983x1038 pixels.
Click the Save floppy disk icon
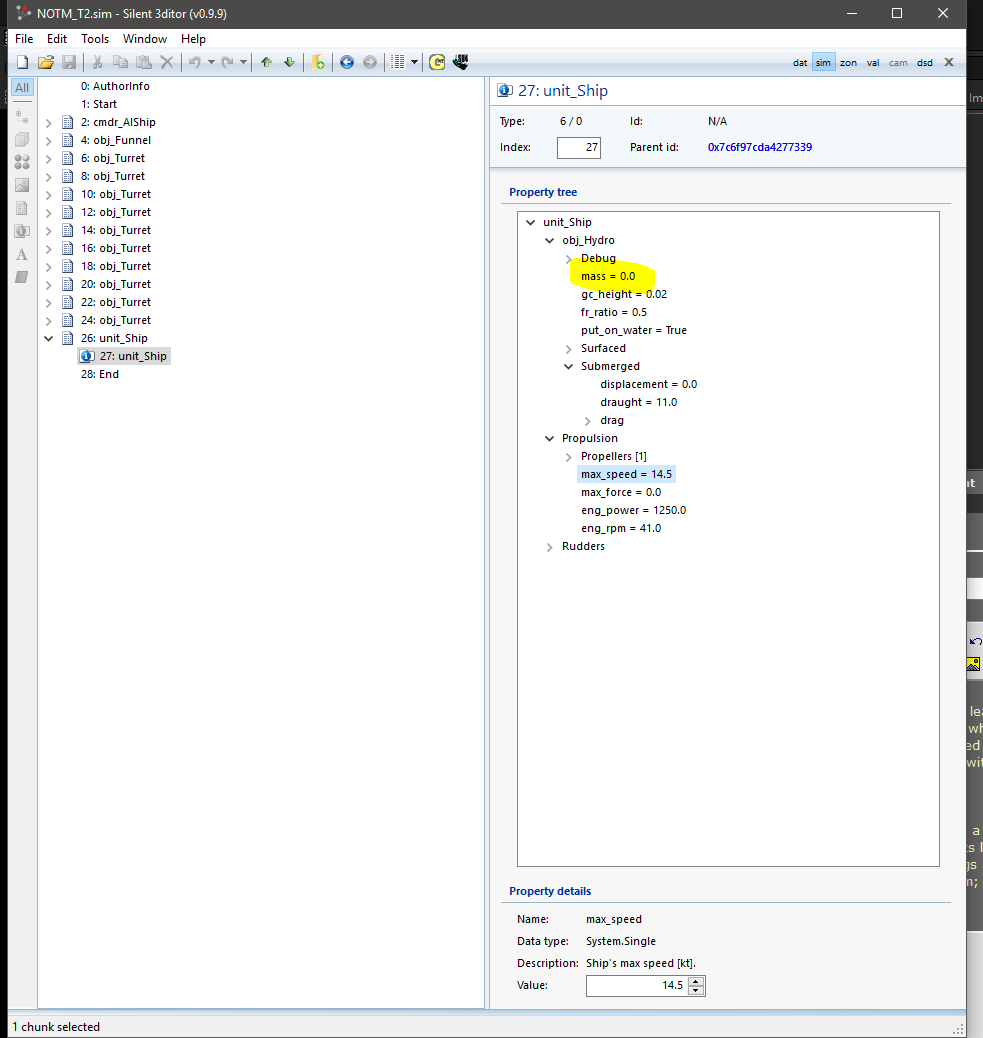(69, 62)
